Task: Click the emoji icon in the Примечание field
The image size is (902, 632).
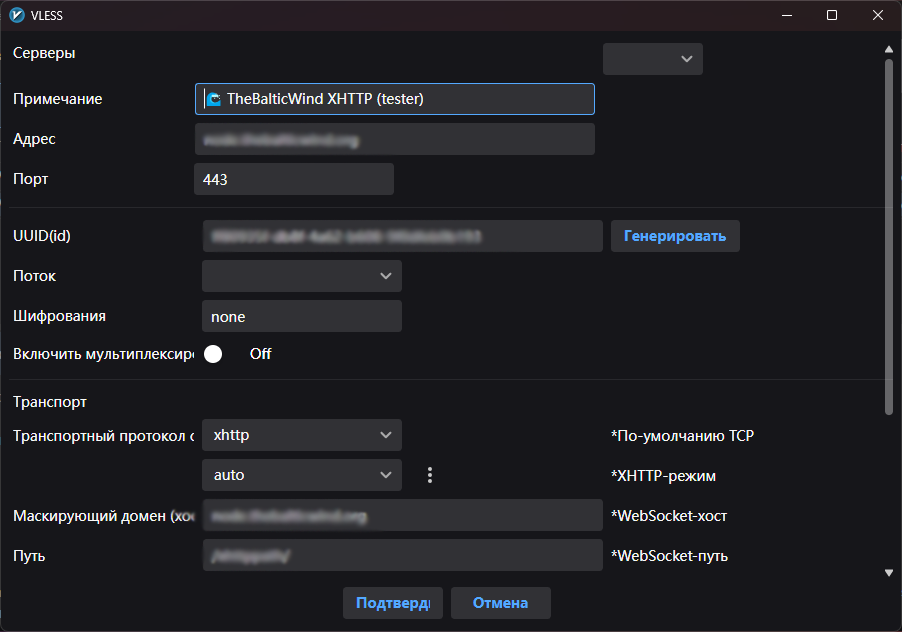Action: click(x=212, y=99)
